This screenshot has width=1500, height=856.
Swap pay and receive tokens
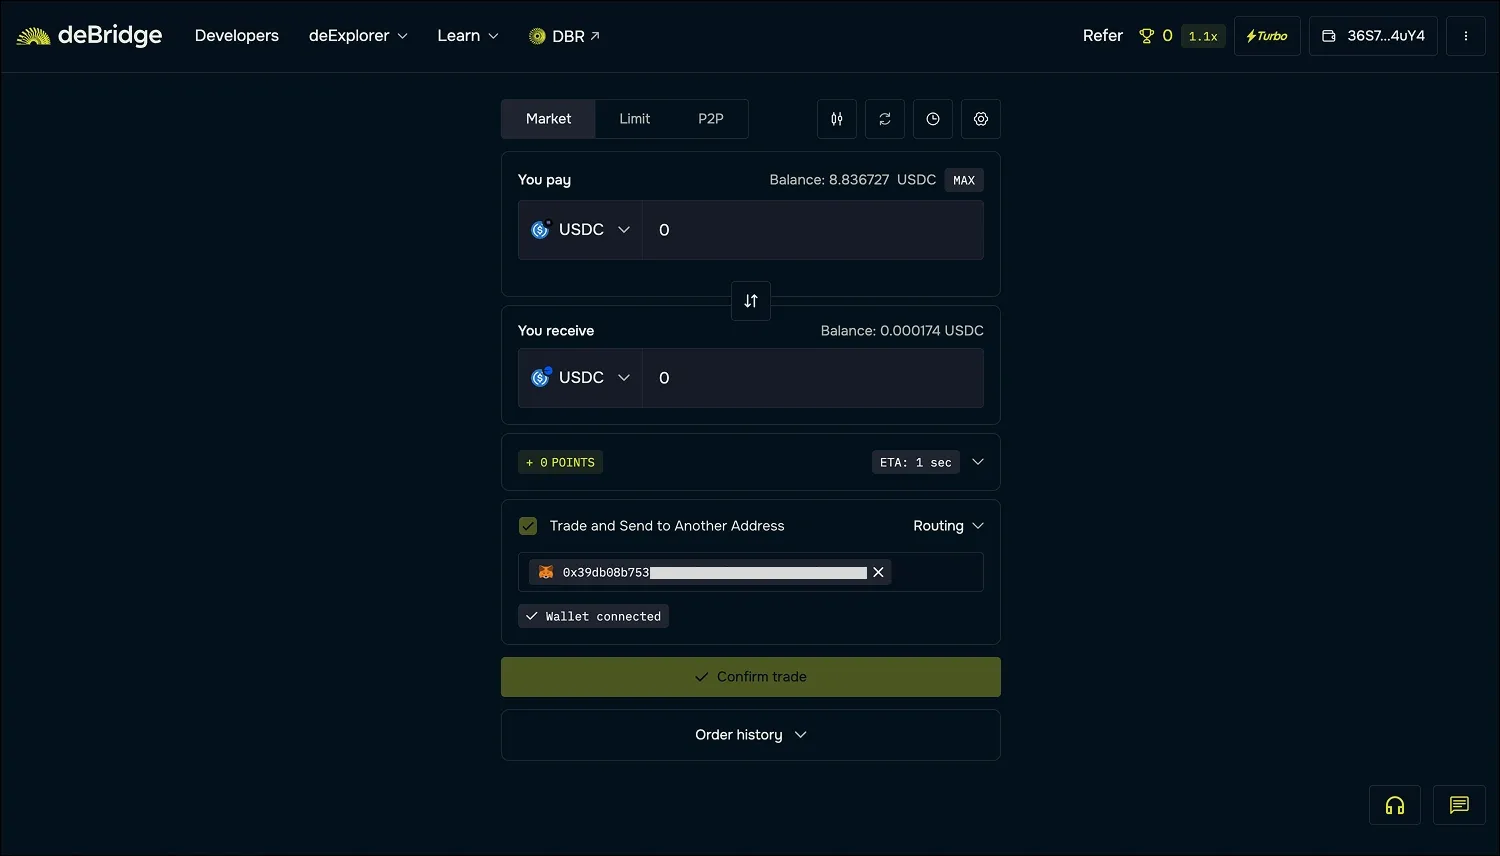(x=751, y=301)
